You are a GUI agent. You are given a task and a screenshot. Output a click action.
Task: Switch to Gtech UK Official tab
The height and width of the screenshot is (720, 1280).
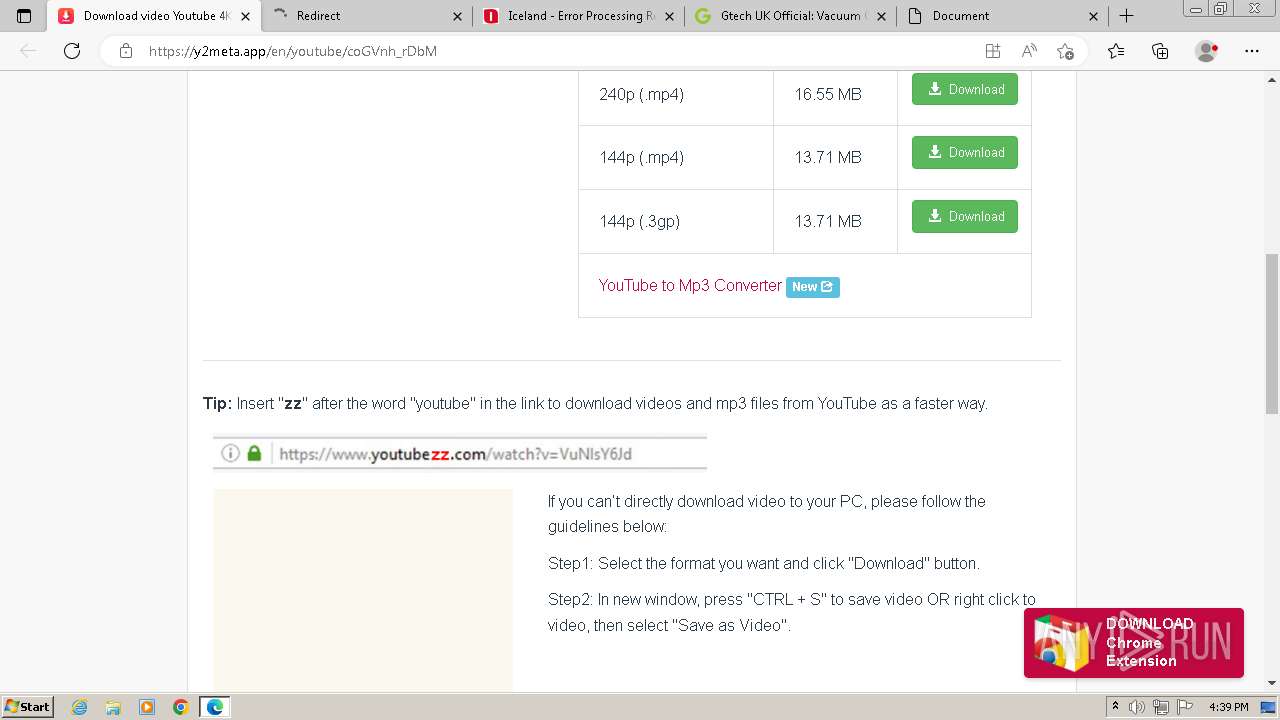tap(790, 16)
